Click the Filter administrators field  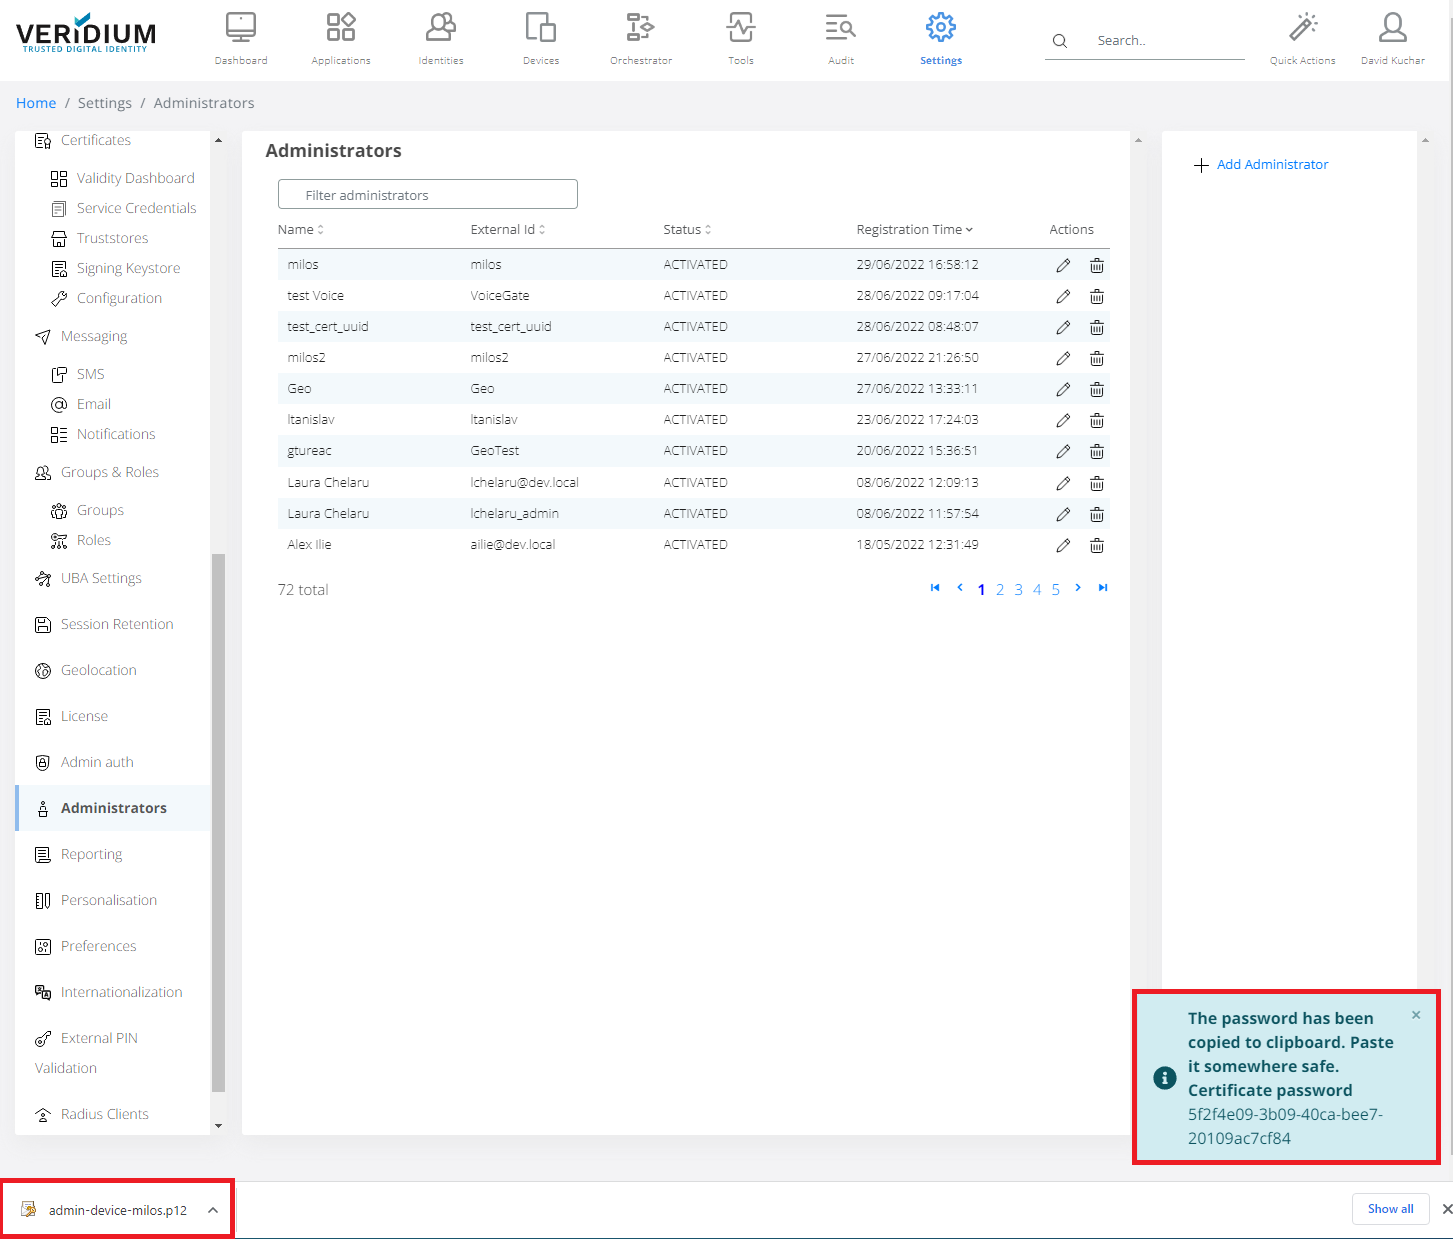[x=428, y=195]
